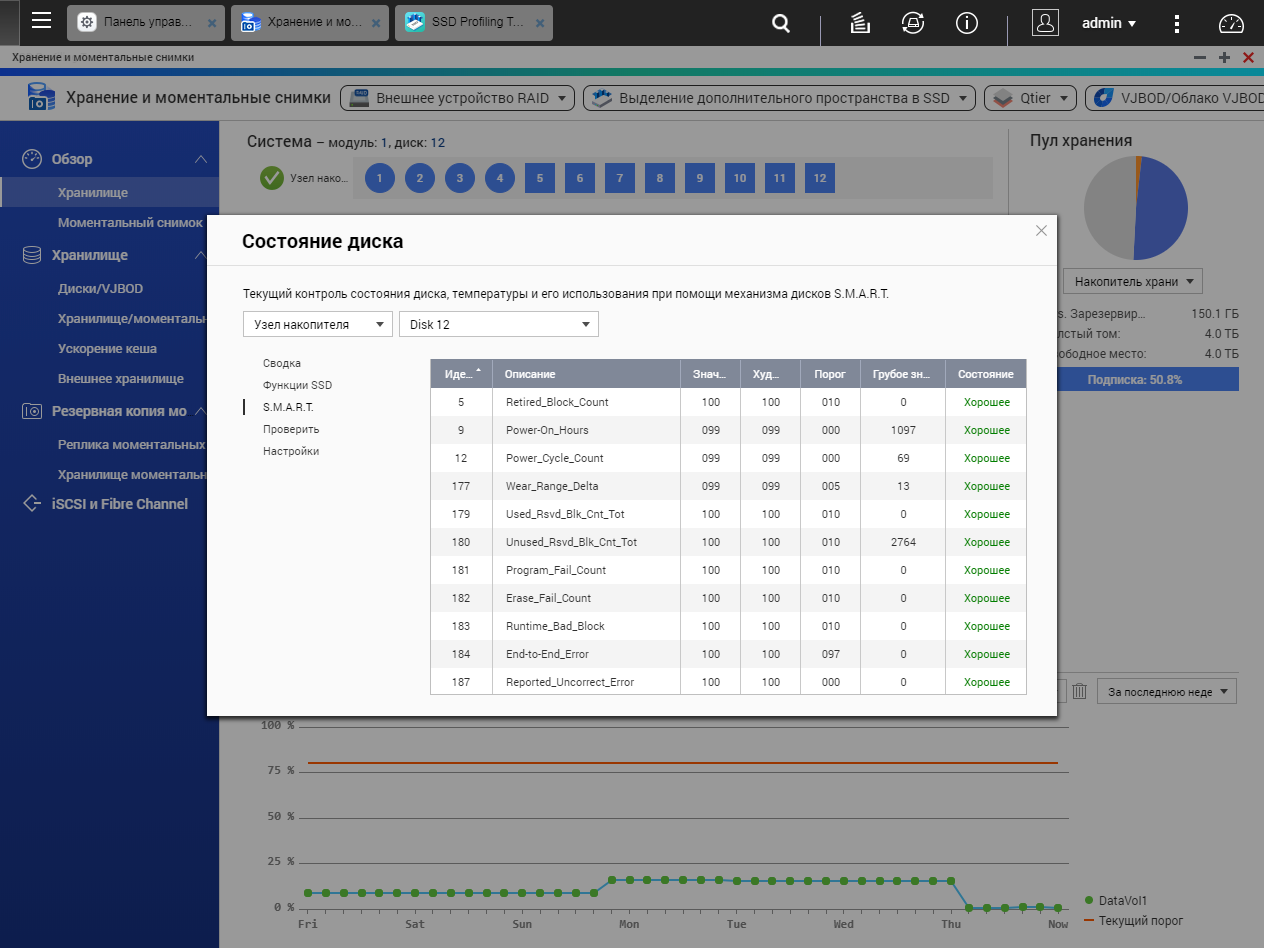Click the Power-On_Hours attribute cell
This screenshot has height=948, width=1264.
[586, 430]
